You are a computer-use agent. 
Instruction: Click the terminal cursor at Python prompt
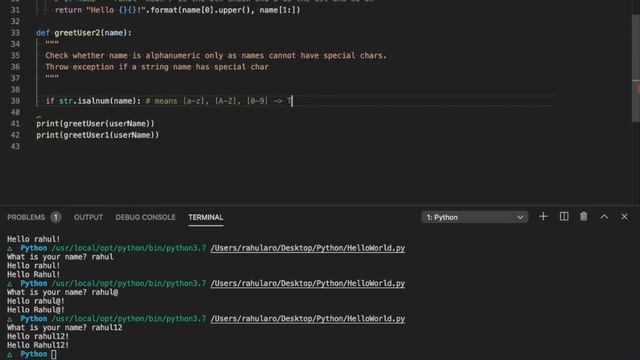pyautogui.click(x=53, y=354)
